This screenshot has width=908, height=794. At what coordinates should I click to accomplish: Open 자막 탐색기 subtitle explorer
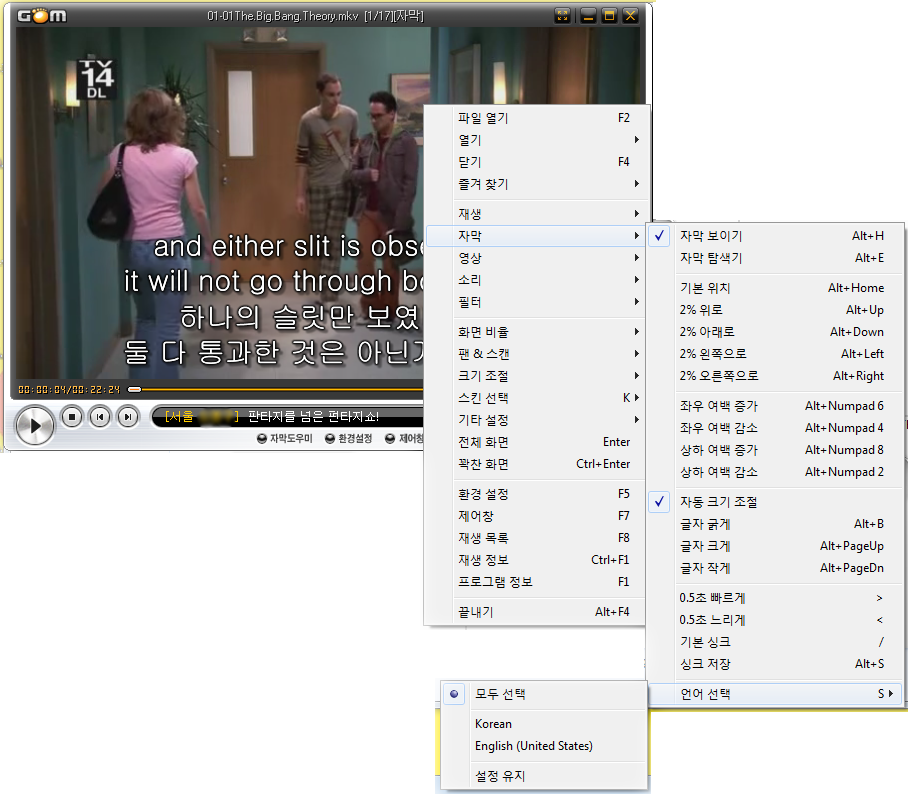tap(775, 258)
